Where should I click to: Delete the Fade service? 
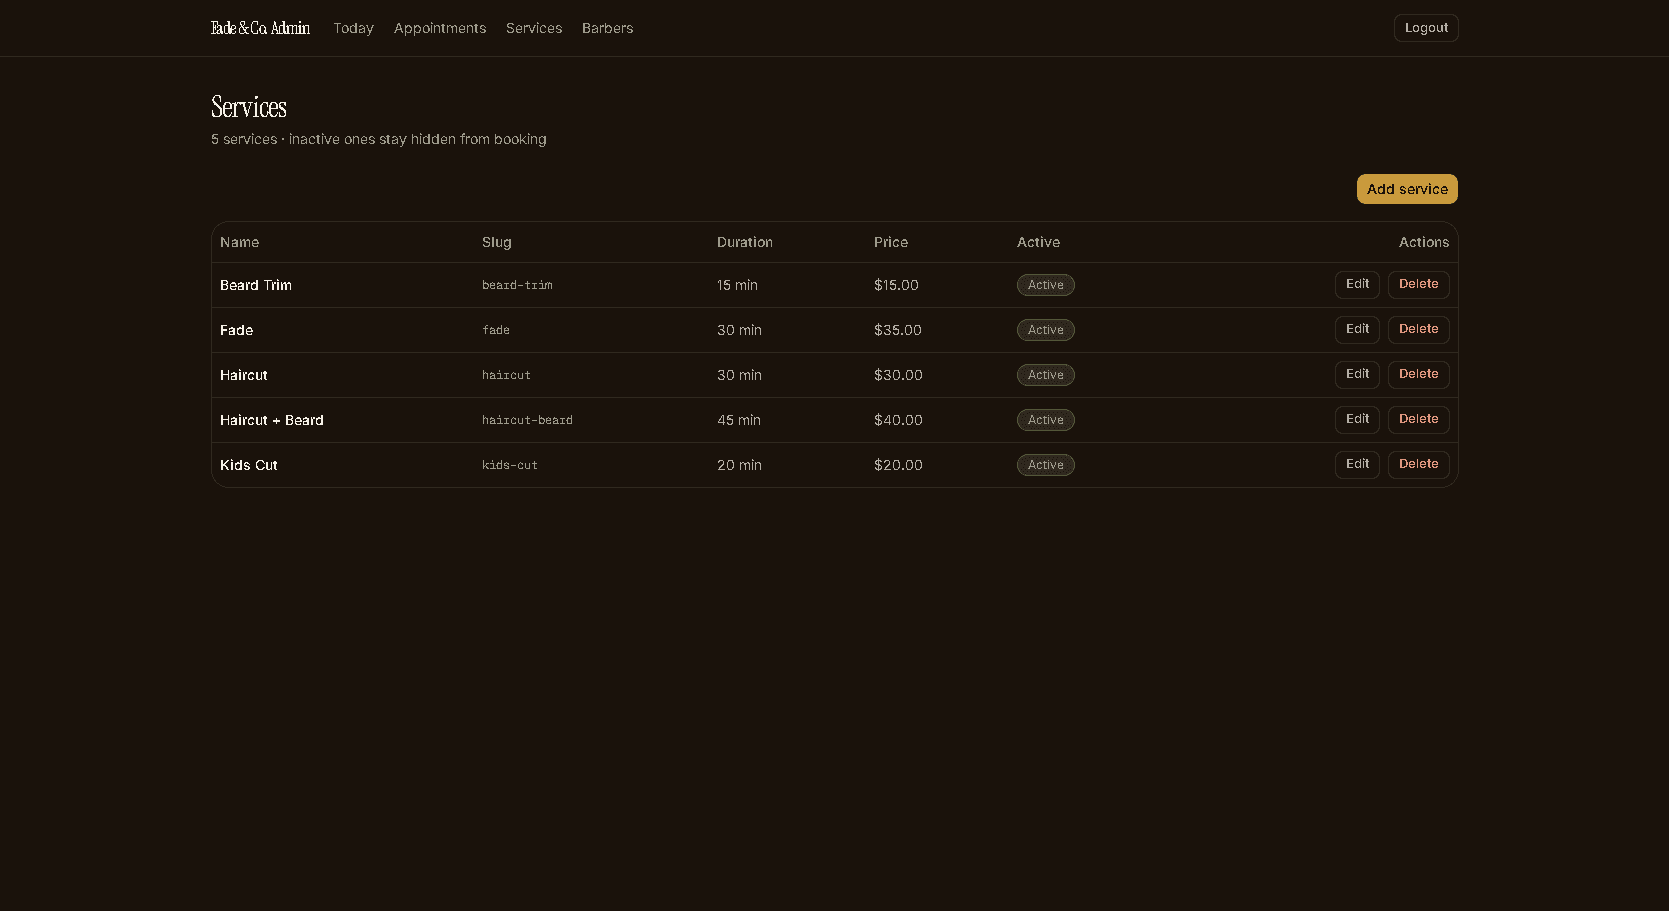coord(1418,329)
